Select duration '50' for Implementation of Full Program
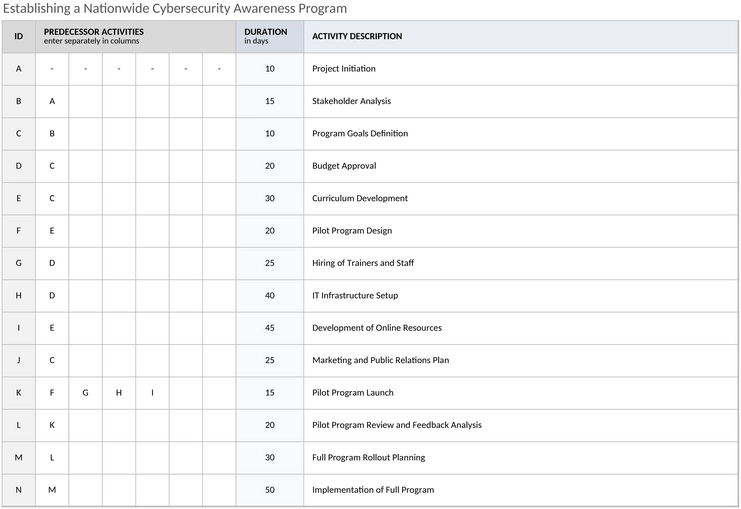The height and width of the screenshot is (509, 741). pyautogui.click(x=270, y=490)
